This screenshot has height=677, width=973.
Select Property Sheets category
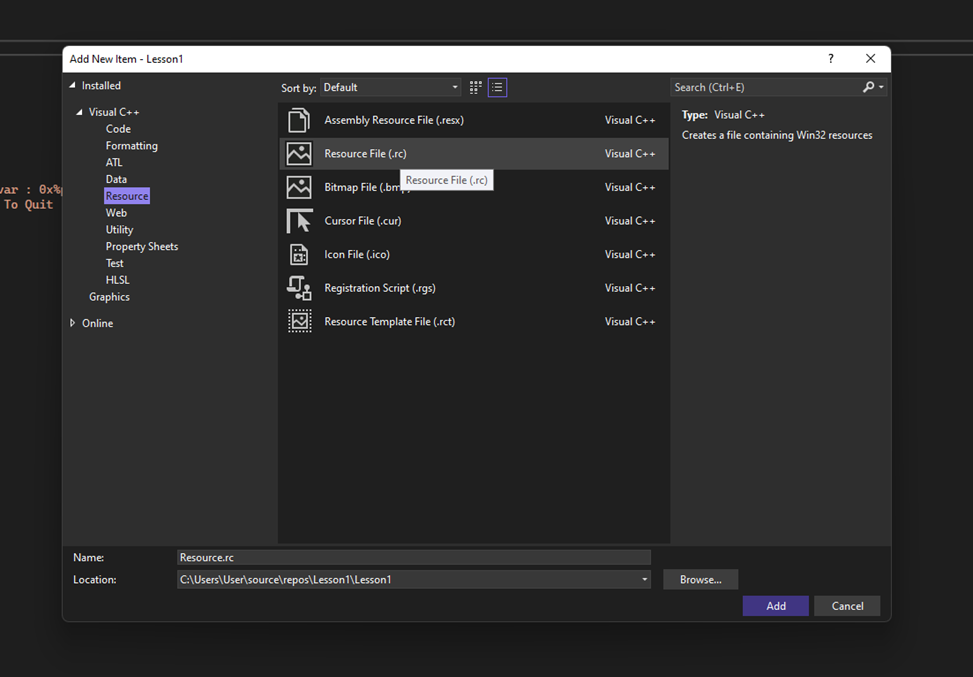click(x=142, y=246)
